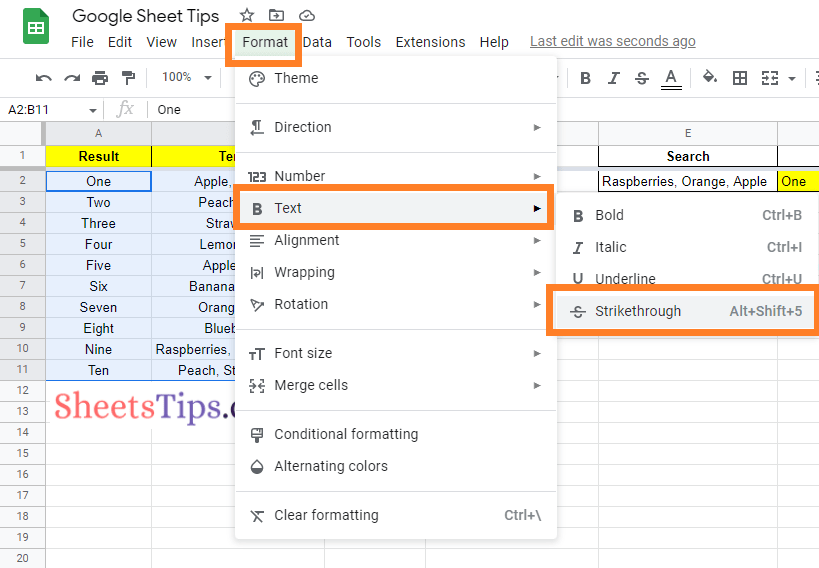
Task: Open the Tools menu
Action: tap(364, 42)
